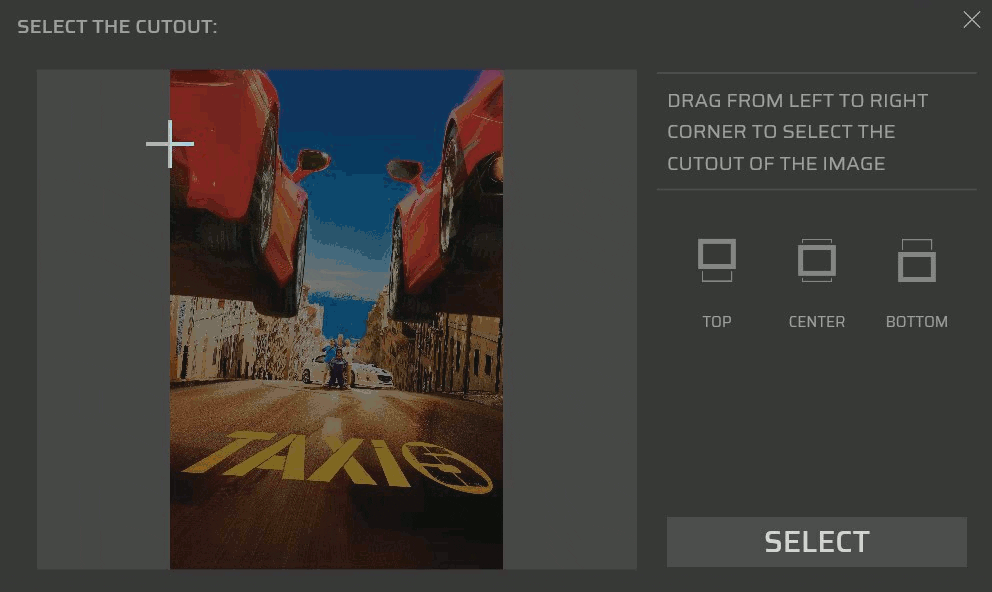Click the CENTER label text

click(817, 321)
